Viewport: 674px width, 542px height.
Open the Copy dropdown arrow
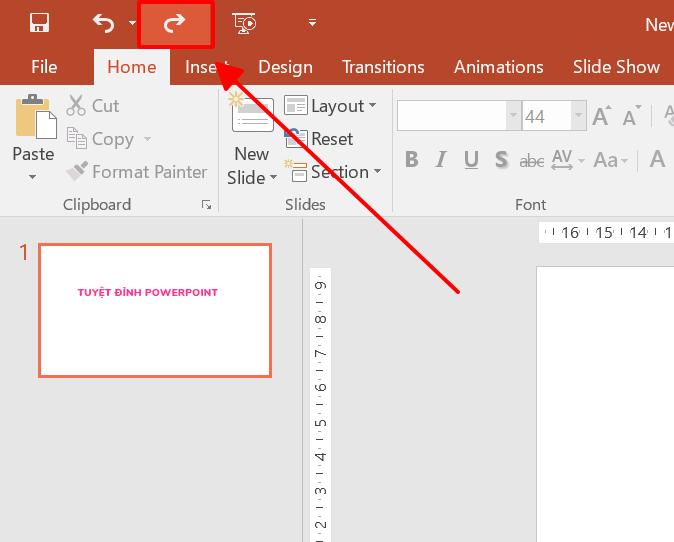click(x=147, y=139)
